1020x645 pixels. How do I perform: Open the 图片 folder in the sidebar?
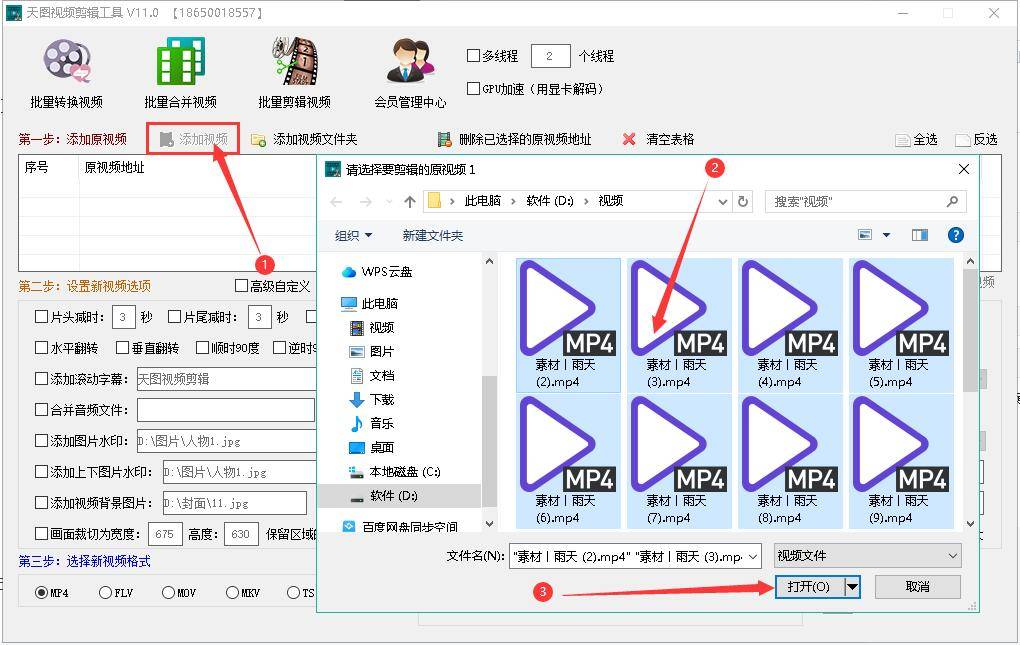coord(372,351)
